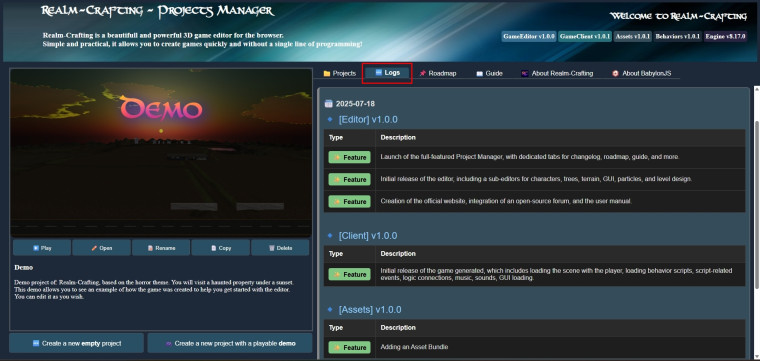Rename the Demo project
760x361 pixels.
[x=161, y=248]
